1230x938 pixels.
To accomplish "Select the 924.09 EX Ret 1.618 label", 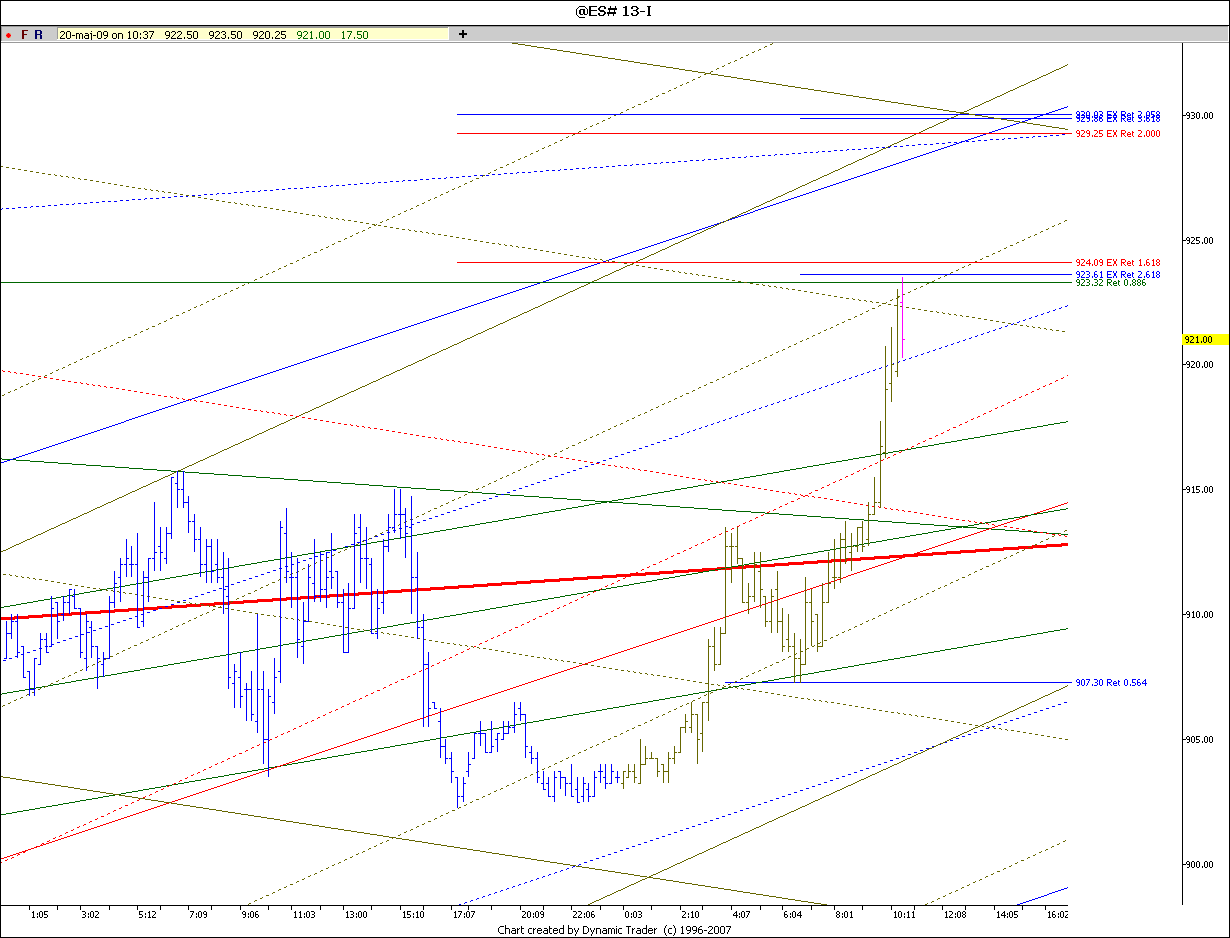I will (x=1118, y=263).
